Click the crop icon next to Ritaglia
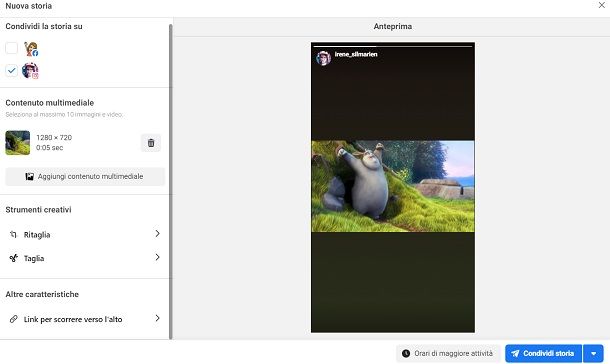610x364 pixels. 14,234
